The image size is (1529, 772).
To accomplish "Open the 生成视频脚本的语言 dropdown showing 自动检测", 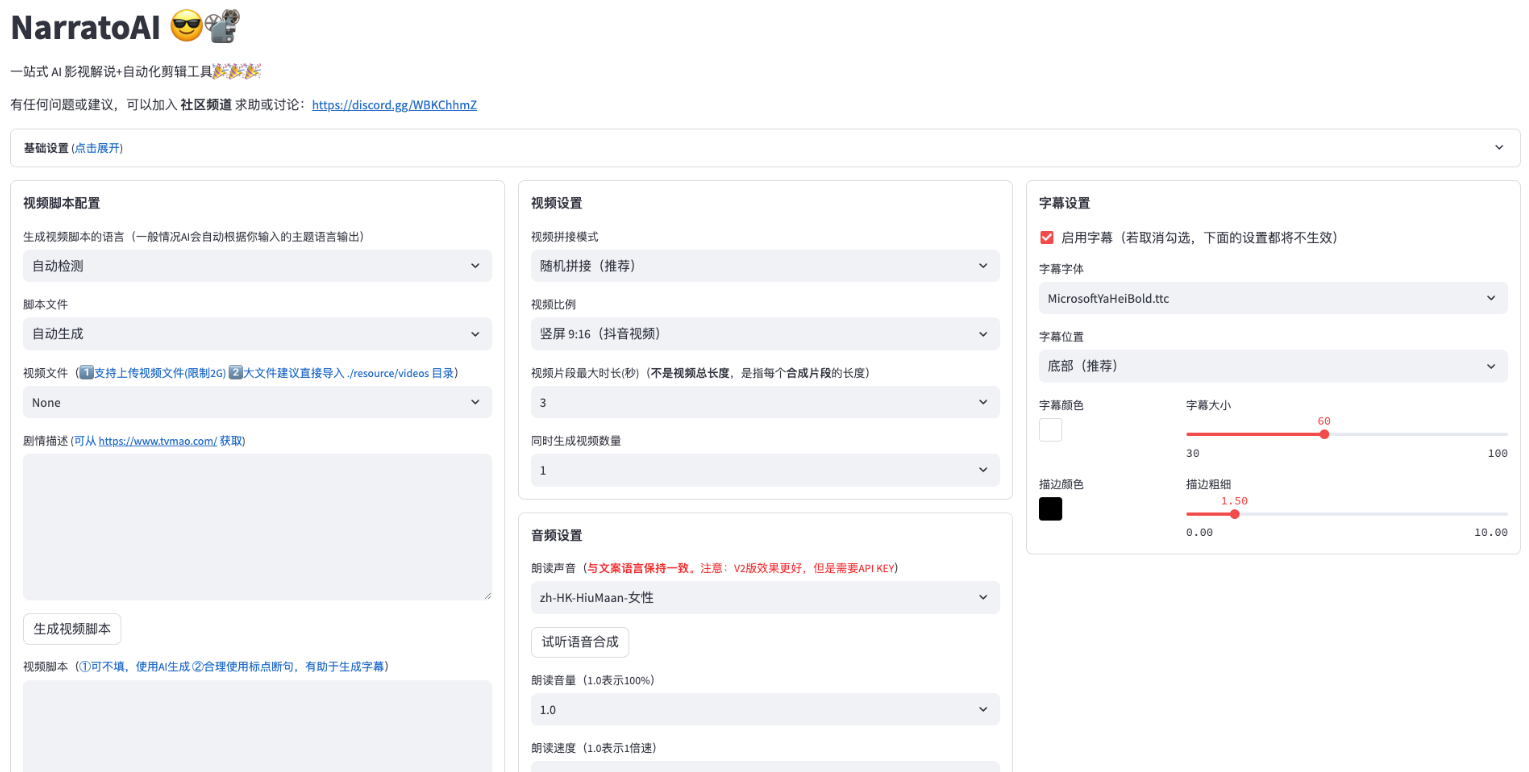I will pyautogui.click(x=257, y=266).
